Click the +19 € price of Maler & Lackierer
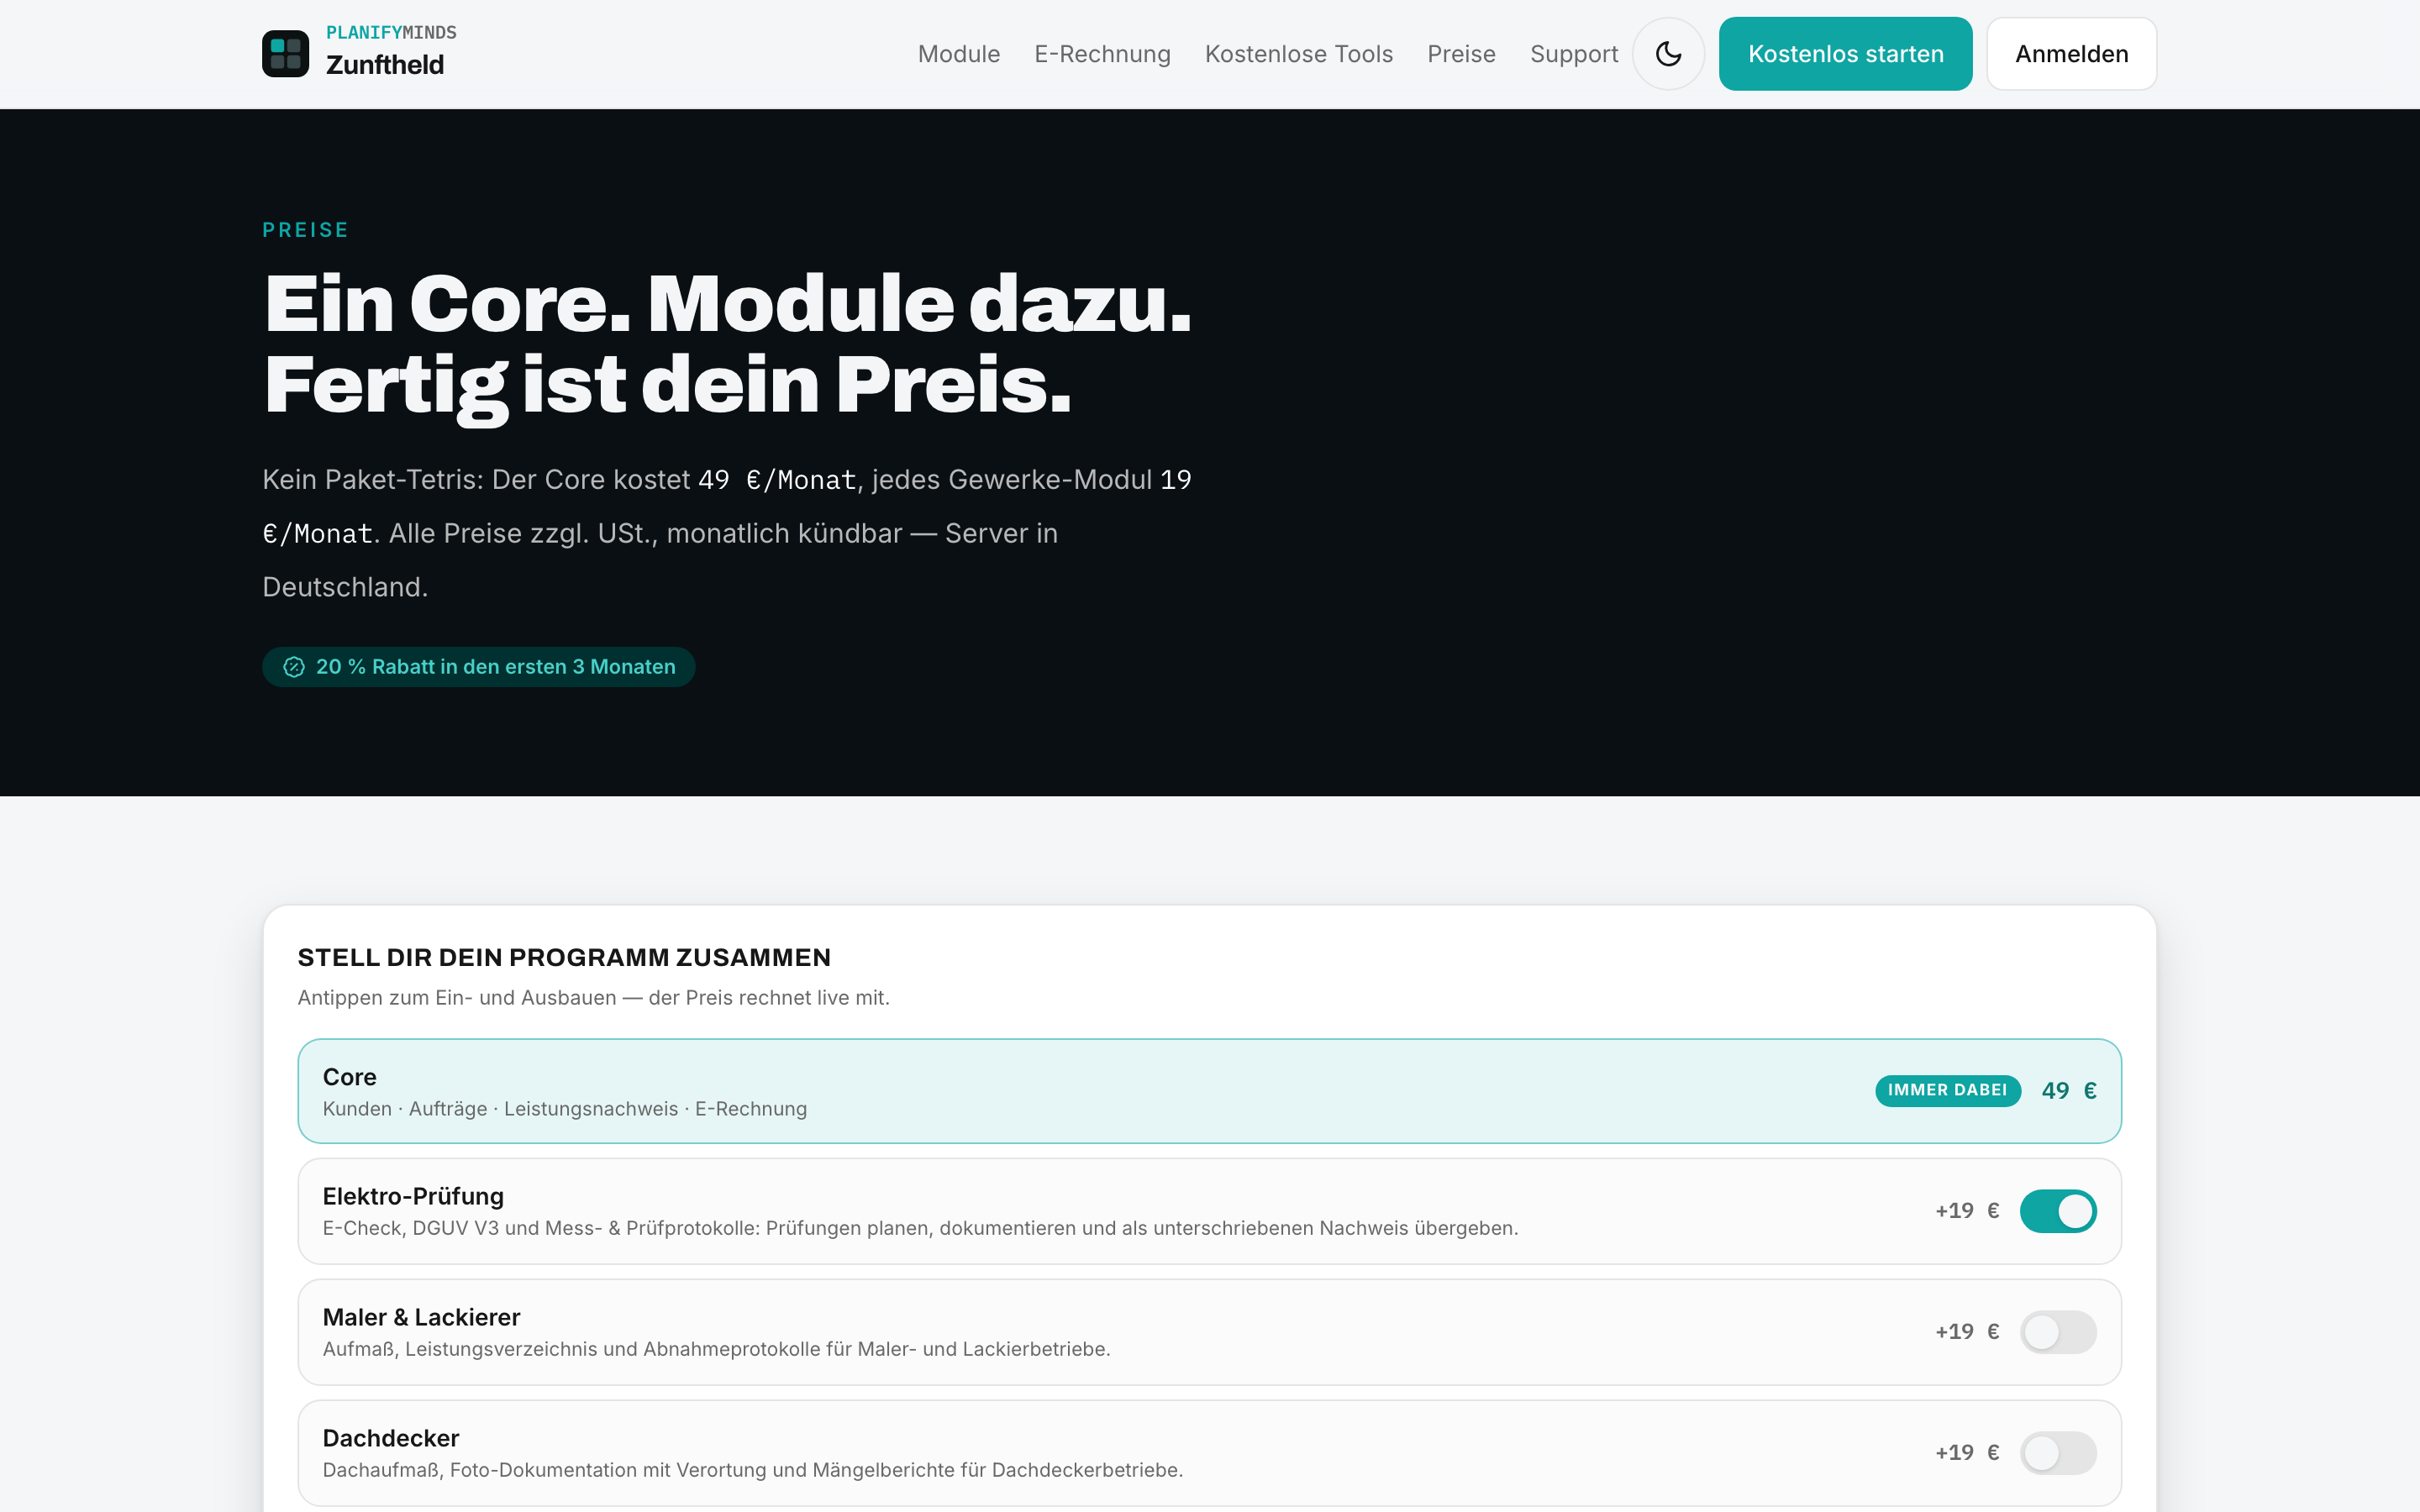The image size is (2420, 1512). [1966, 1332]
